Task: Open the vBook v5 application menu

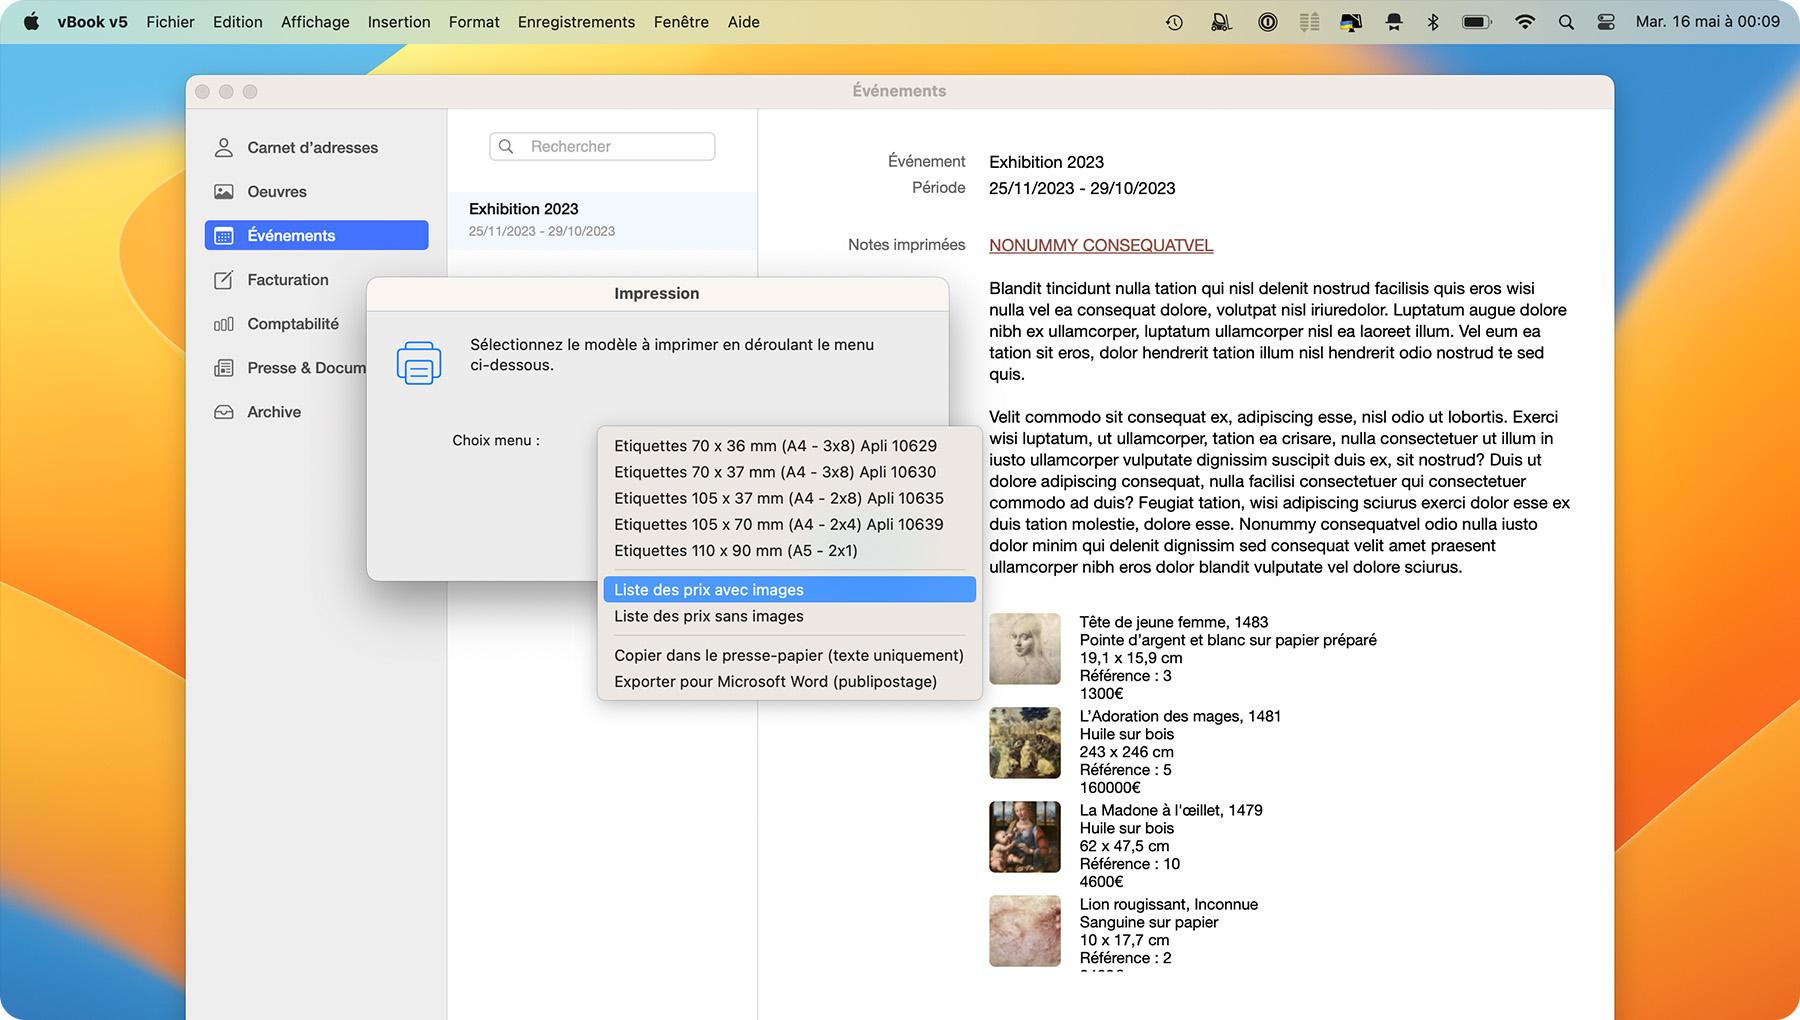Action: tap(93, 22)
